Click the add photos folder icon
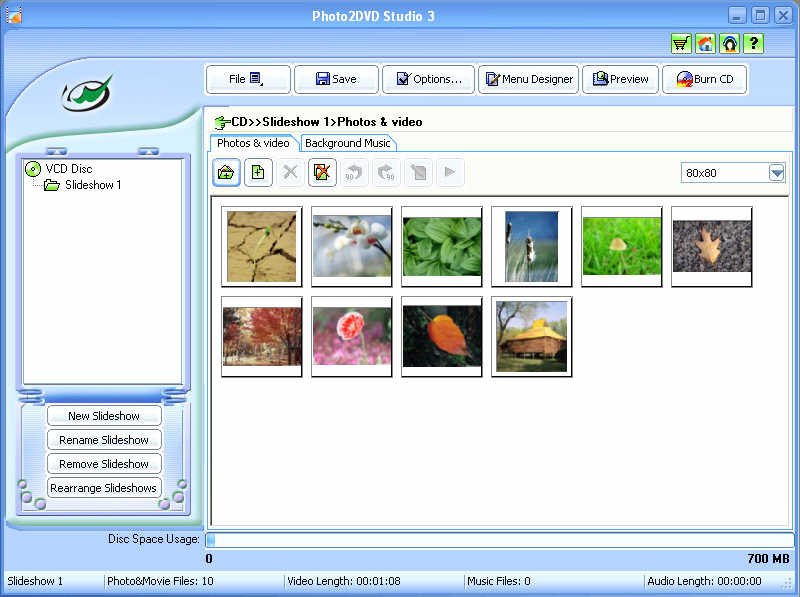The width and height of the screenshot is (800, 597). [x=226, y=172]
